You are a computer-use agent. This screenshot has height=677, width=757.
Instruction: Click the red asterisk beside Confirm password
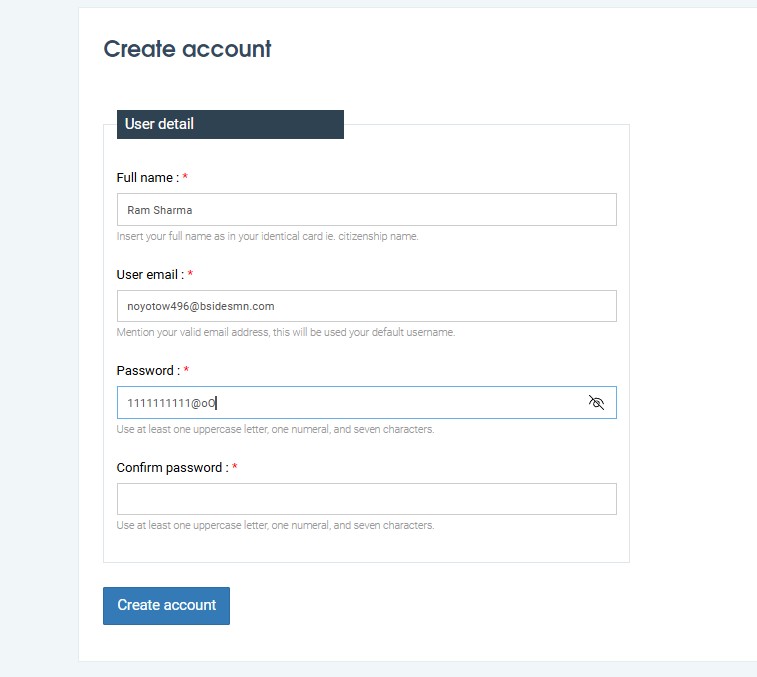point(234,467)
